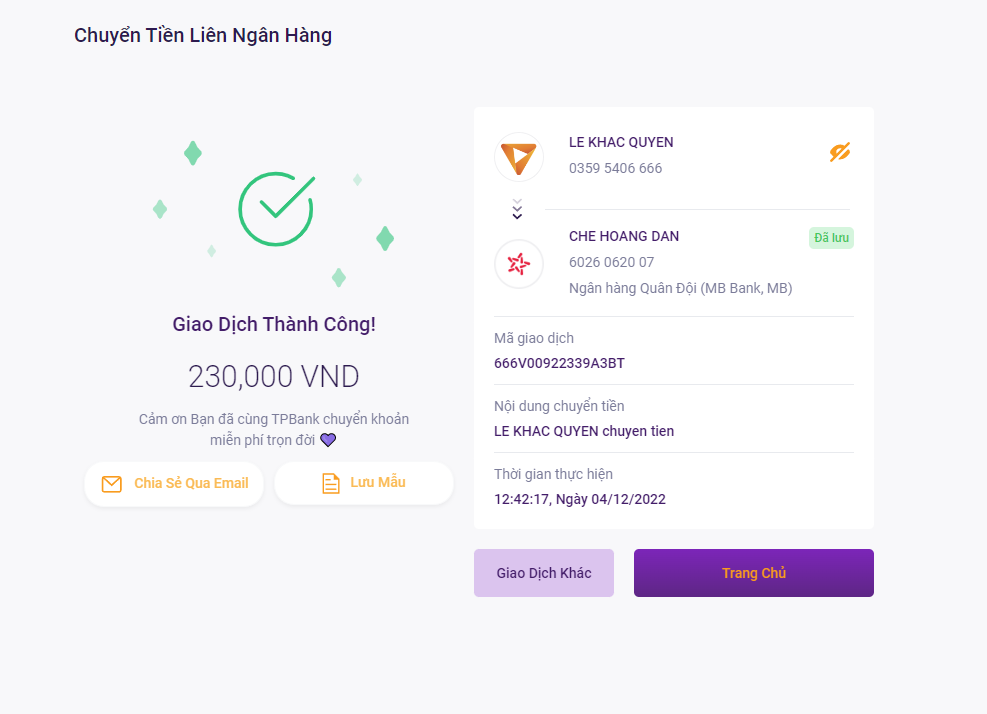
Task: Save template with Lưu Mẫu button
Action: [364, 483]
